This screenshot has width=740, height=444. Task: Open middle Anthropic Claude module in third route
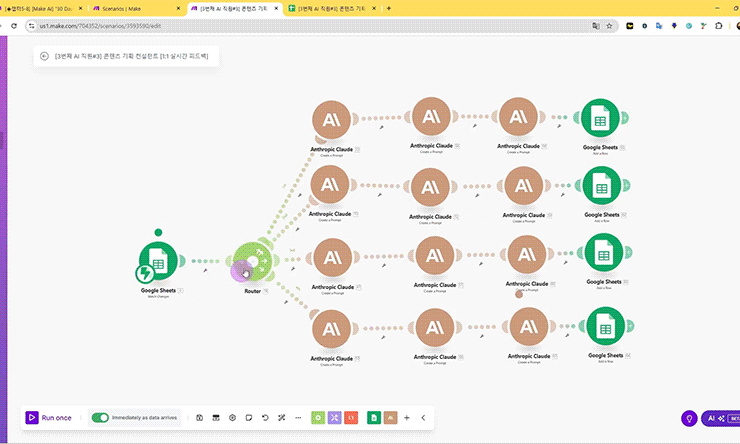tap(435, 256)
